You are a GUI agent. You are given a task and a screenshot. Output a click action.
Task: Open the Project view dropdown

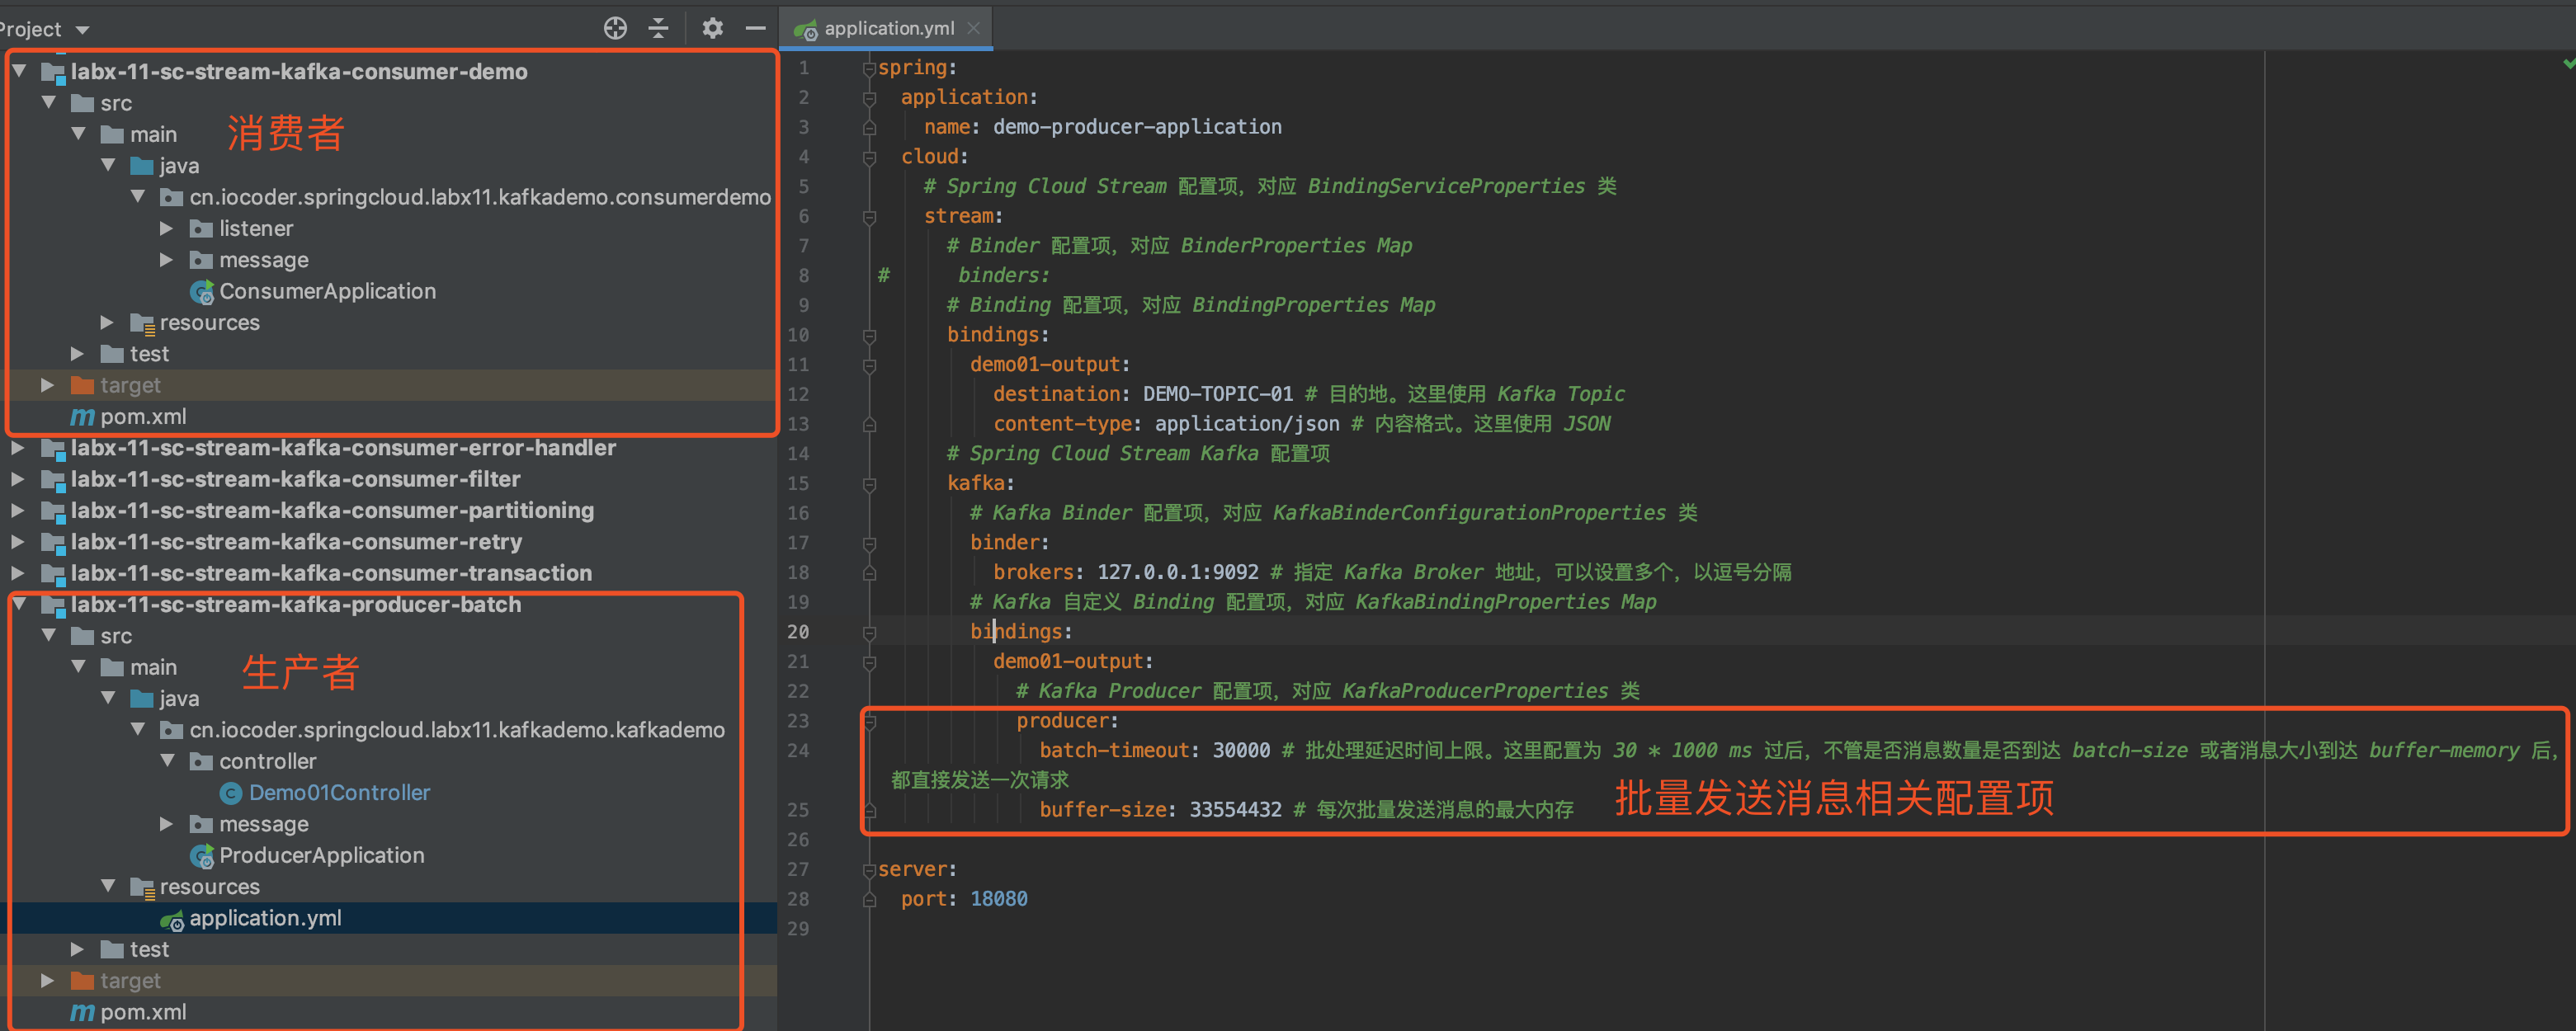click(83, 30)
